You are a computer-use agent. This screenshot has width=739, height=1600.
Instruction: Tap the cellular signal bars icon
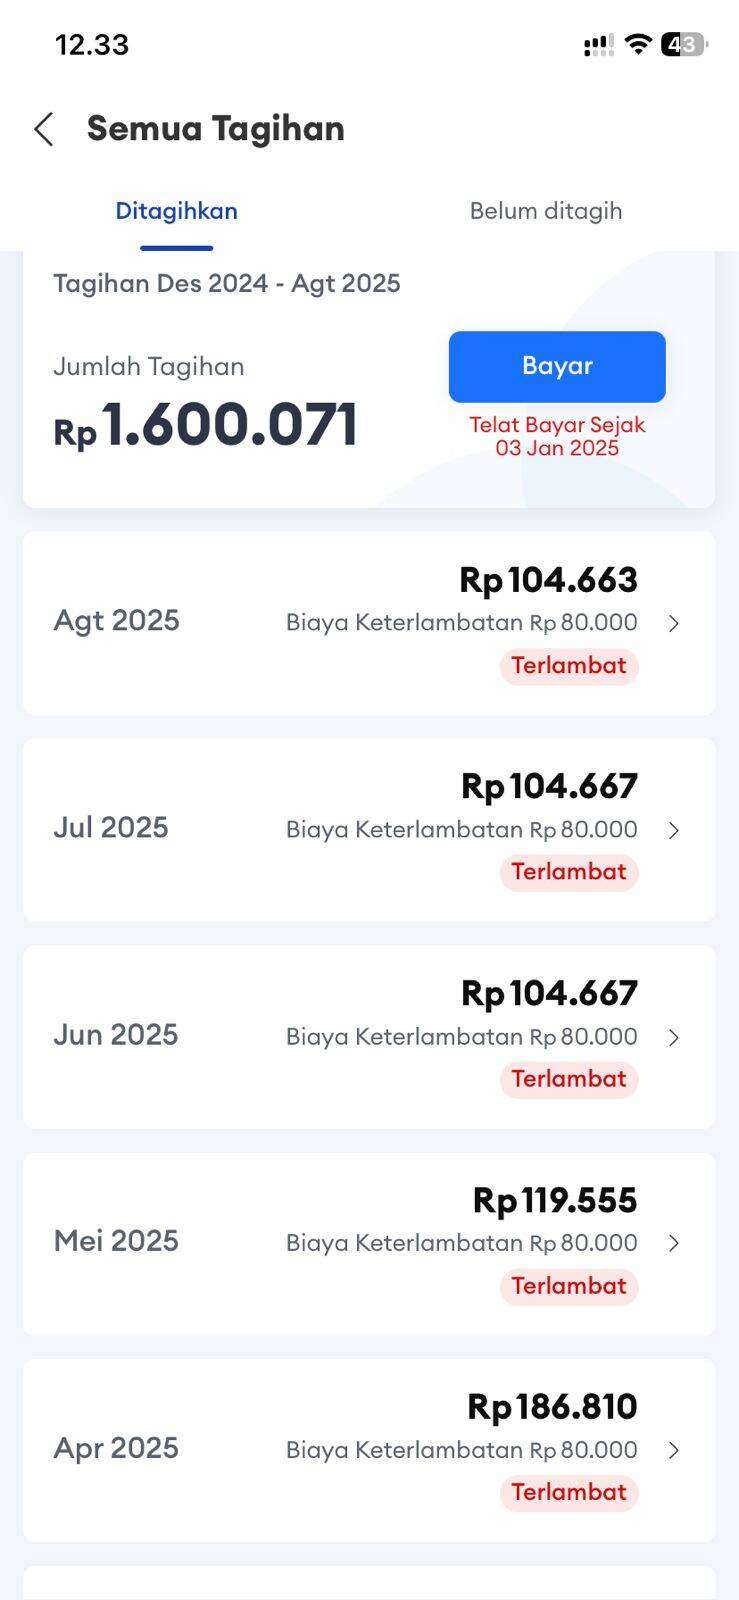click(598, 45)
